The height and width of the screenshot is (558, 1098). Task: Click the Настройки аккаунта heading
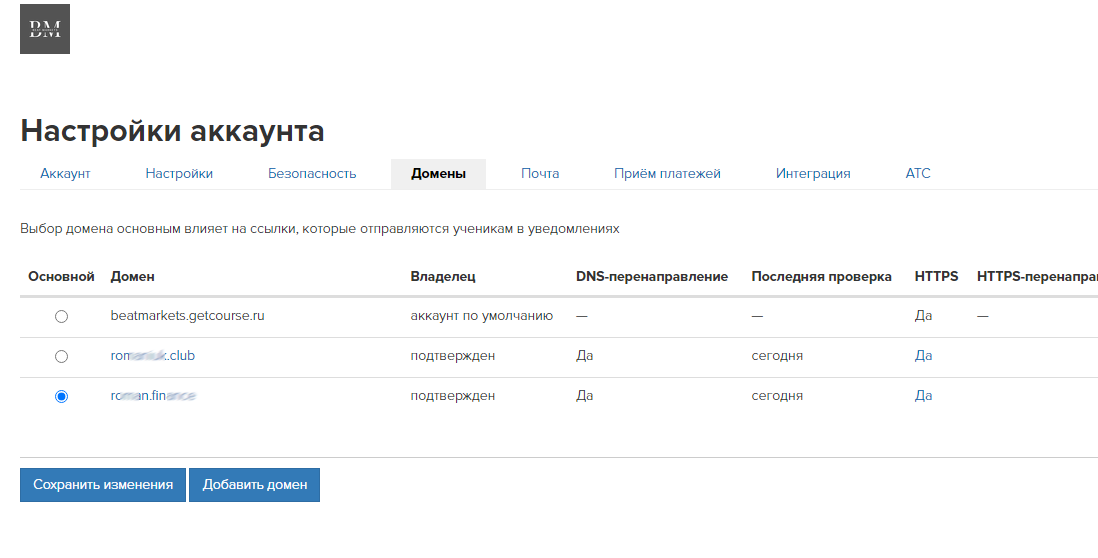[172, 131]
